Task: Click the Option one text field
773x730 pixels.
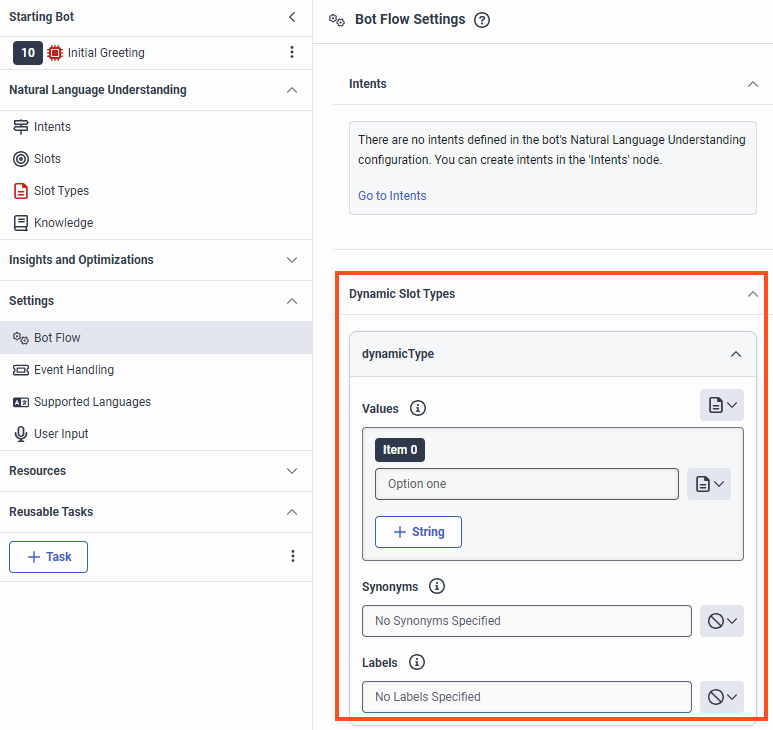Action: click(x=526, y=484)
